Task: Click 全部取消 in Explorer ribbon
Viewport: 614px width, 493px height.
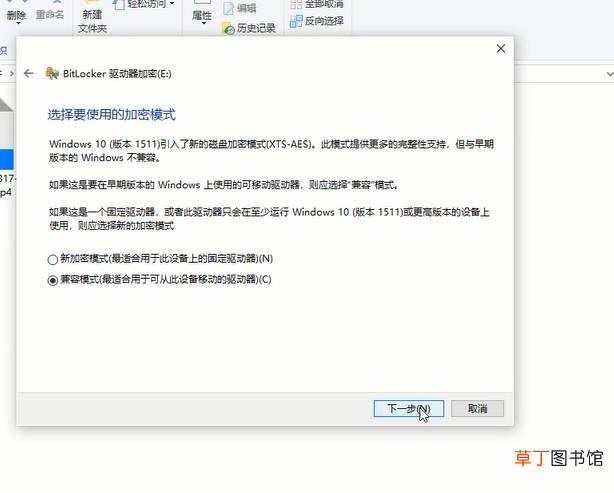Action: pos(316,4)
